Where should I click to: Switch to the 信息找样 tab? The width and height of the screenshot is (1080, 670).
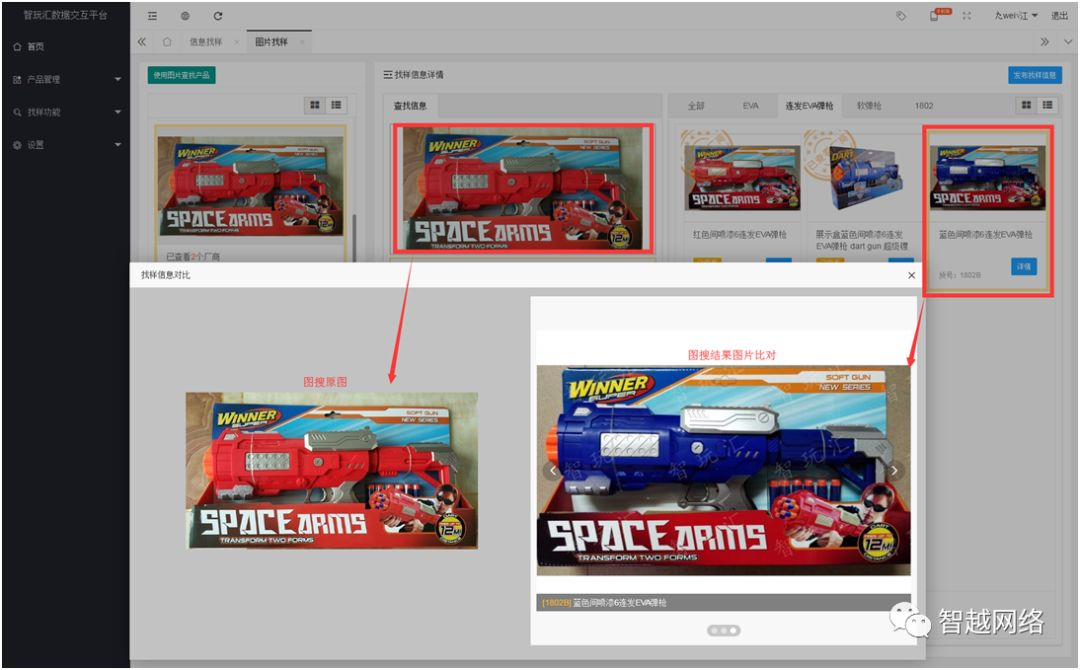click(205, 42)
